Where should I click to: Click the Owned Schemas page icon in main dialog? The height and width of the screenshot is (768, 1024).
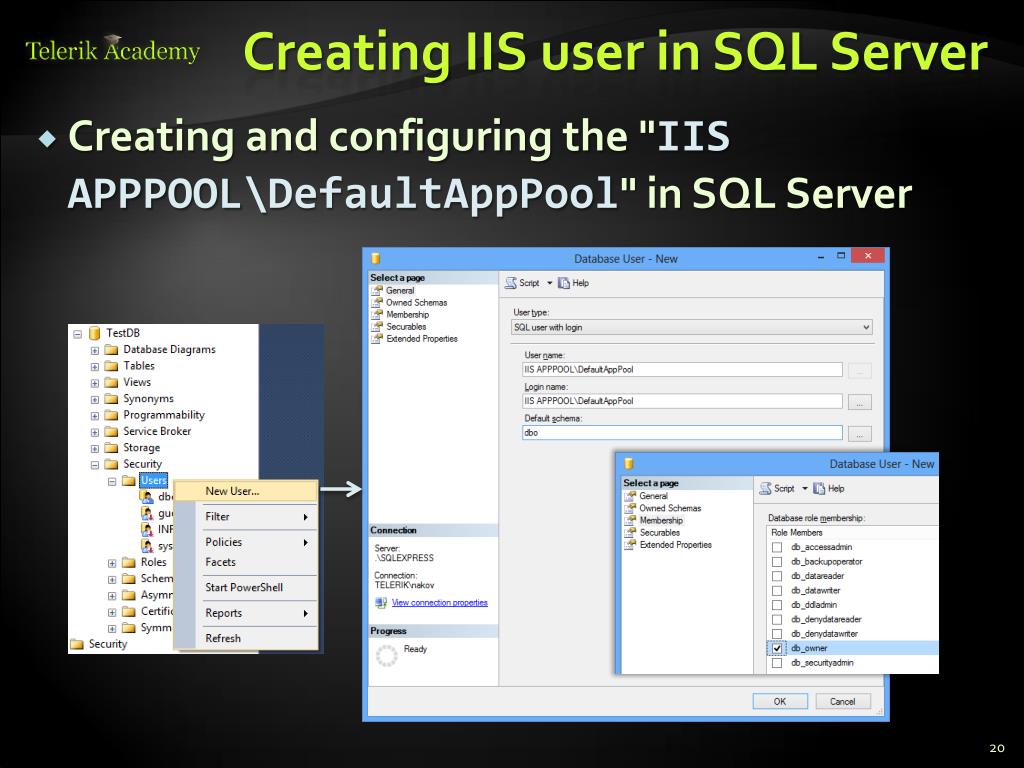tap(377, 302)
